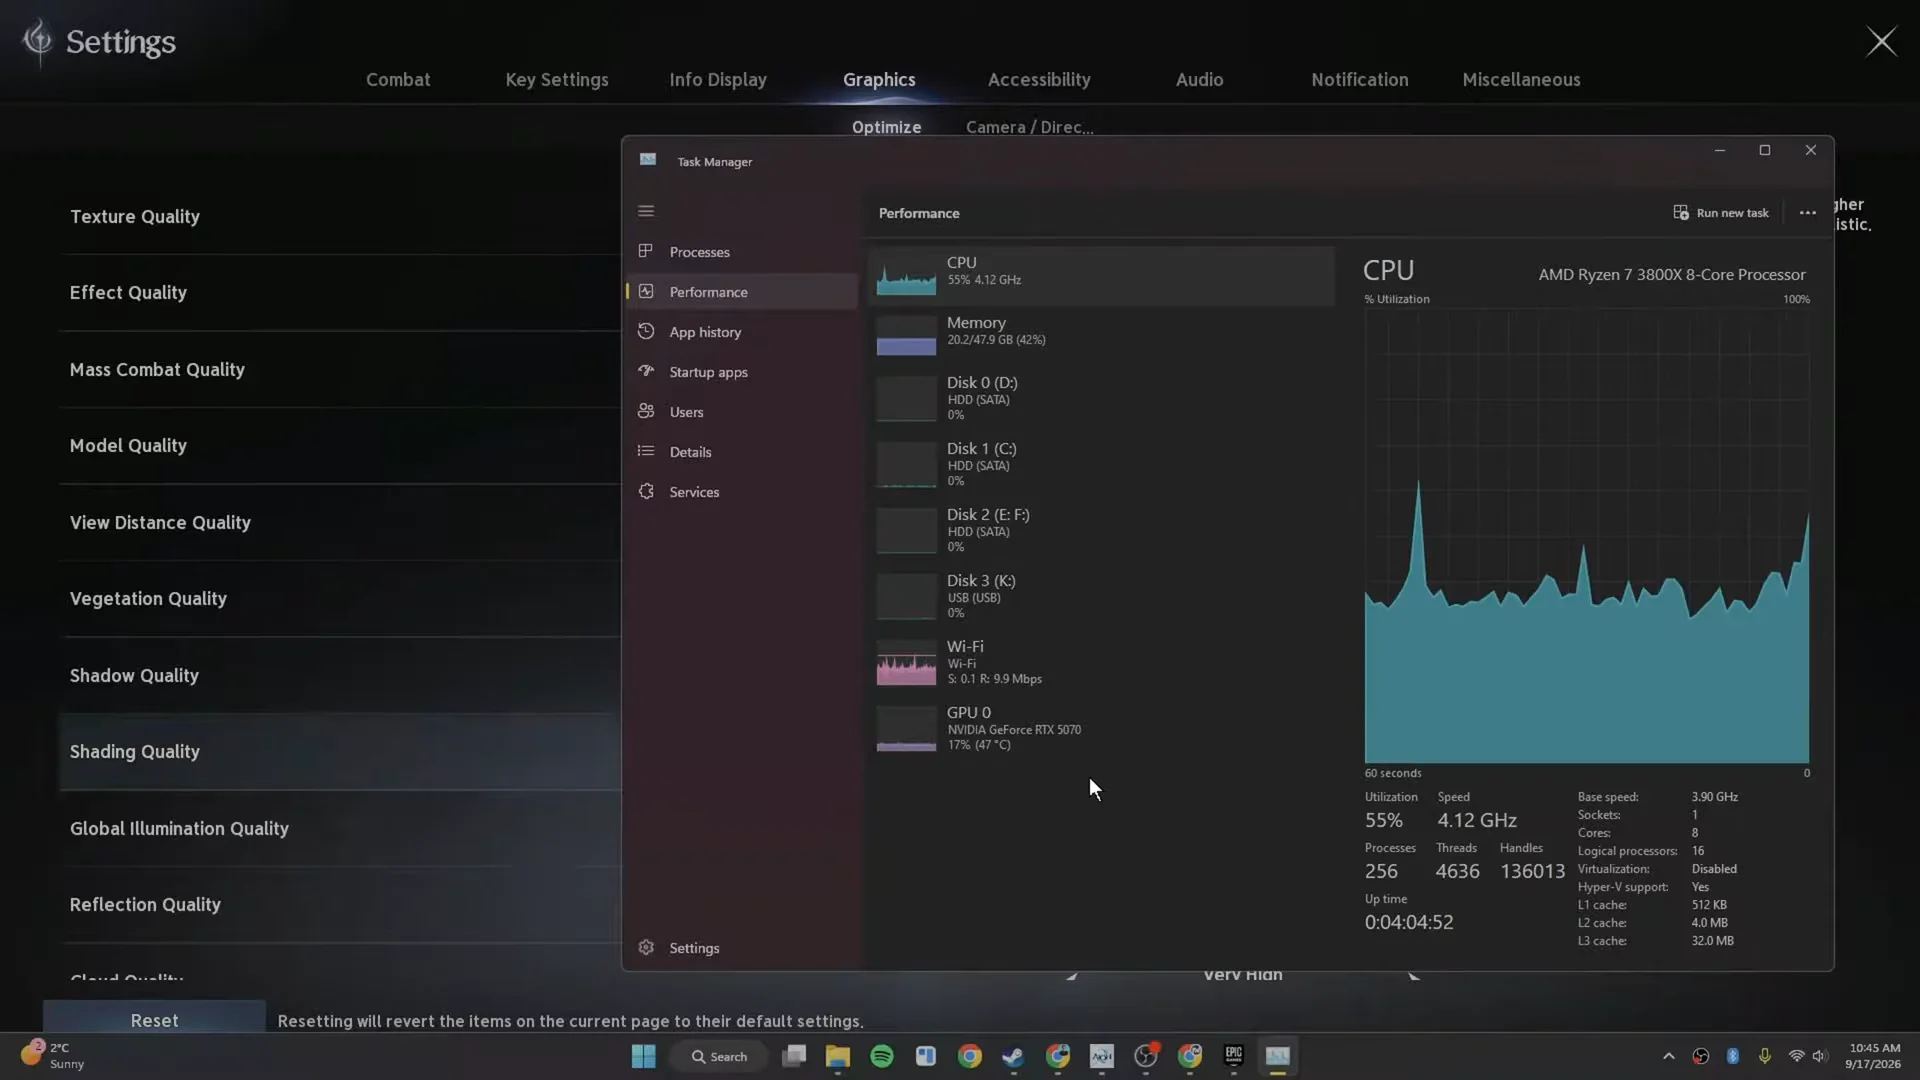Minimize the Task Manager window

(x=1719, y=150)
